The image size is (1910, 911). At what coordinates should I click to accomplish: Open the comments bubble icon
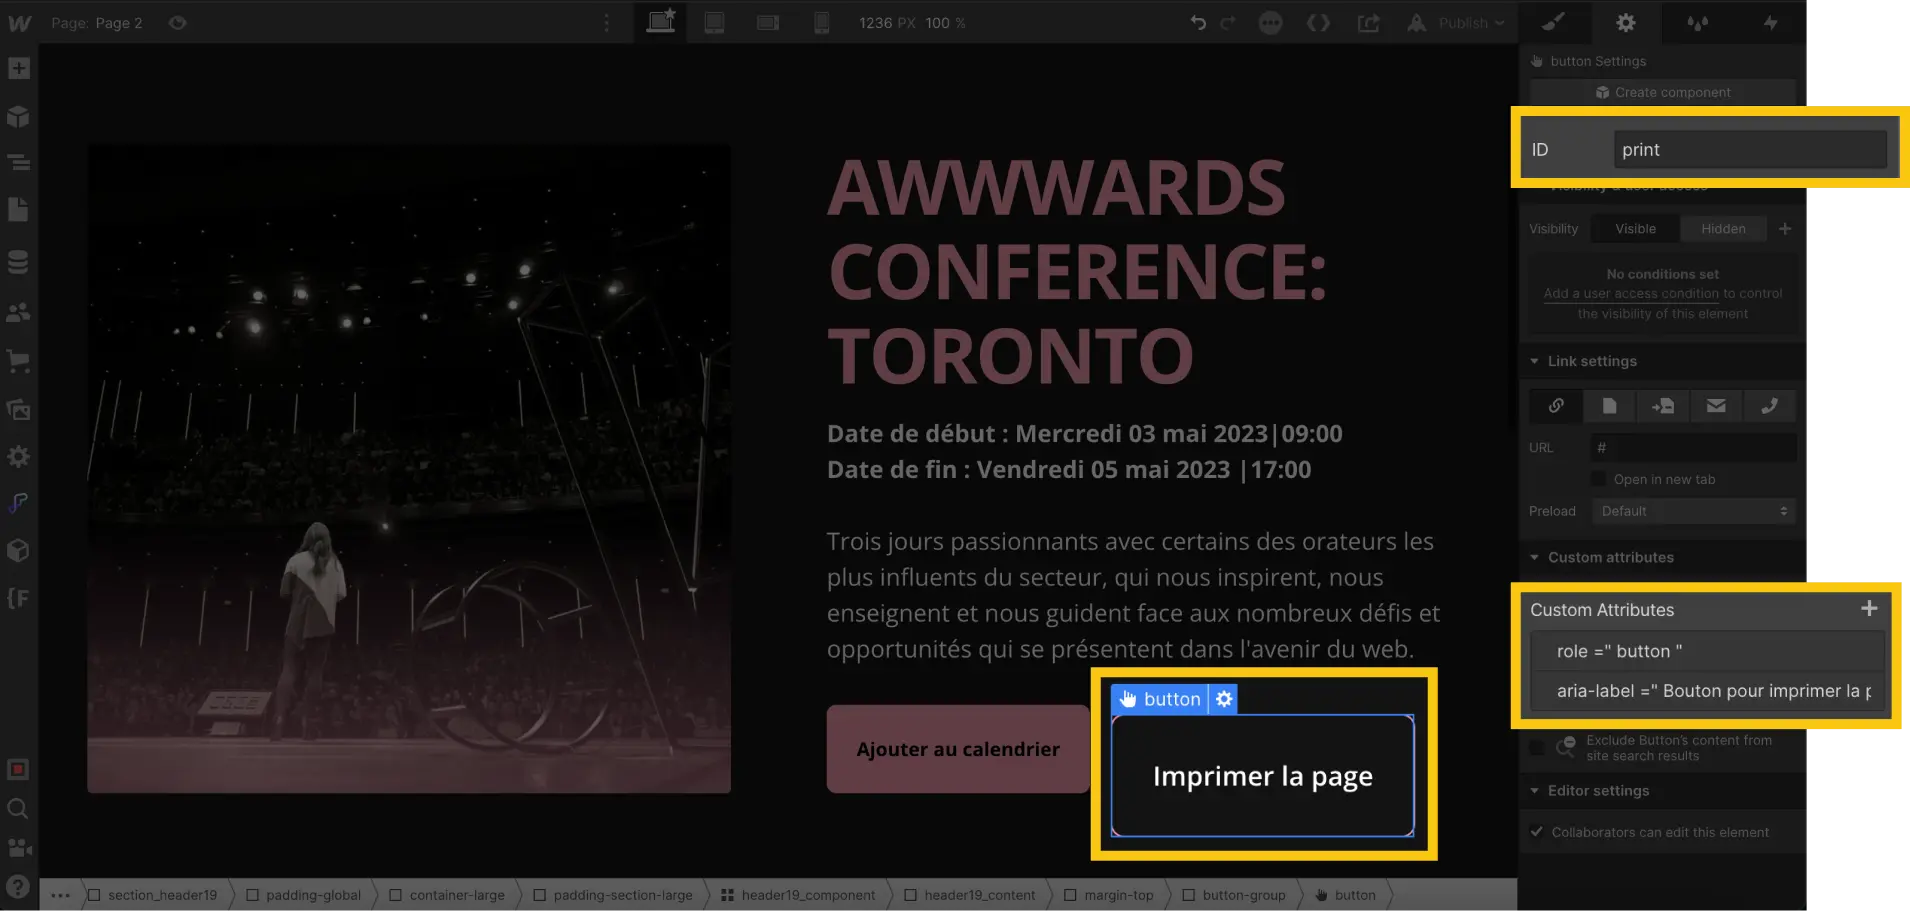pos(1270,23)
